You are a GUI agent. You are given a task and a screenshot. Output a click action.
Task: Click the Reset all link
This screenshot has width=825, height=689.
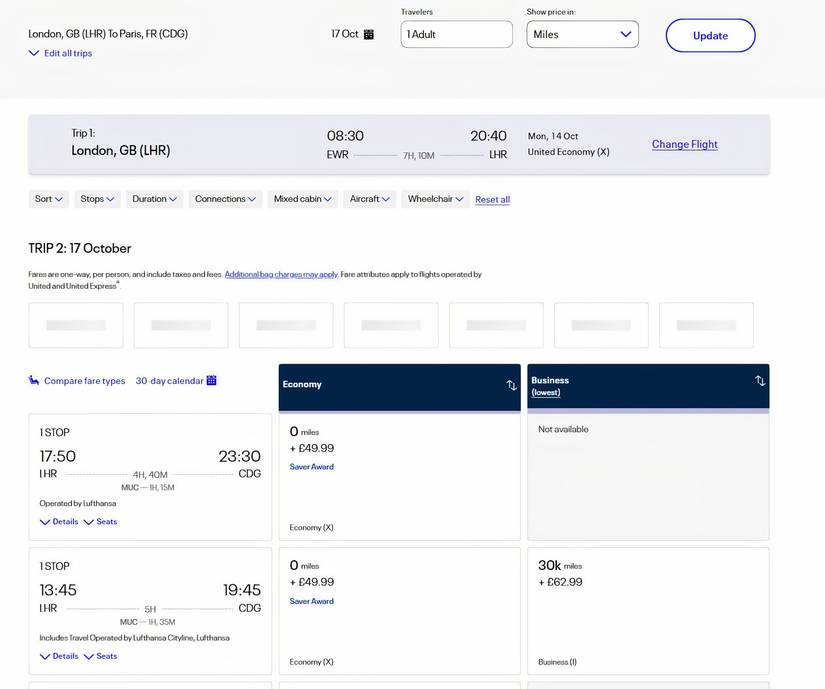pos(494,198)
